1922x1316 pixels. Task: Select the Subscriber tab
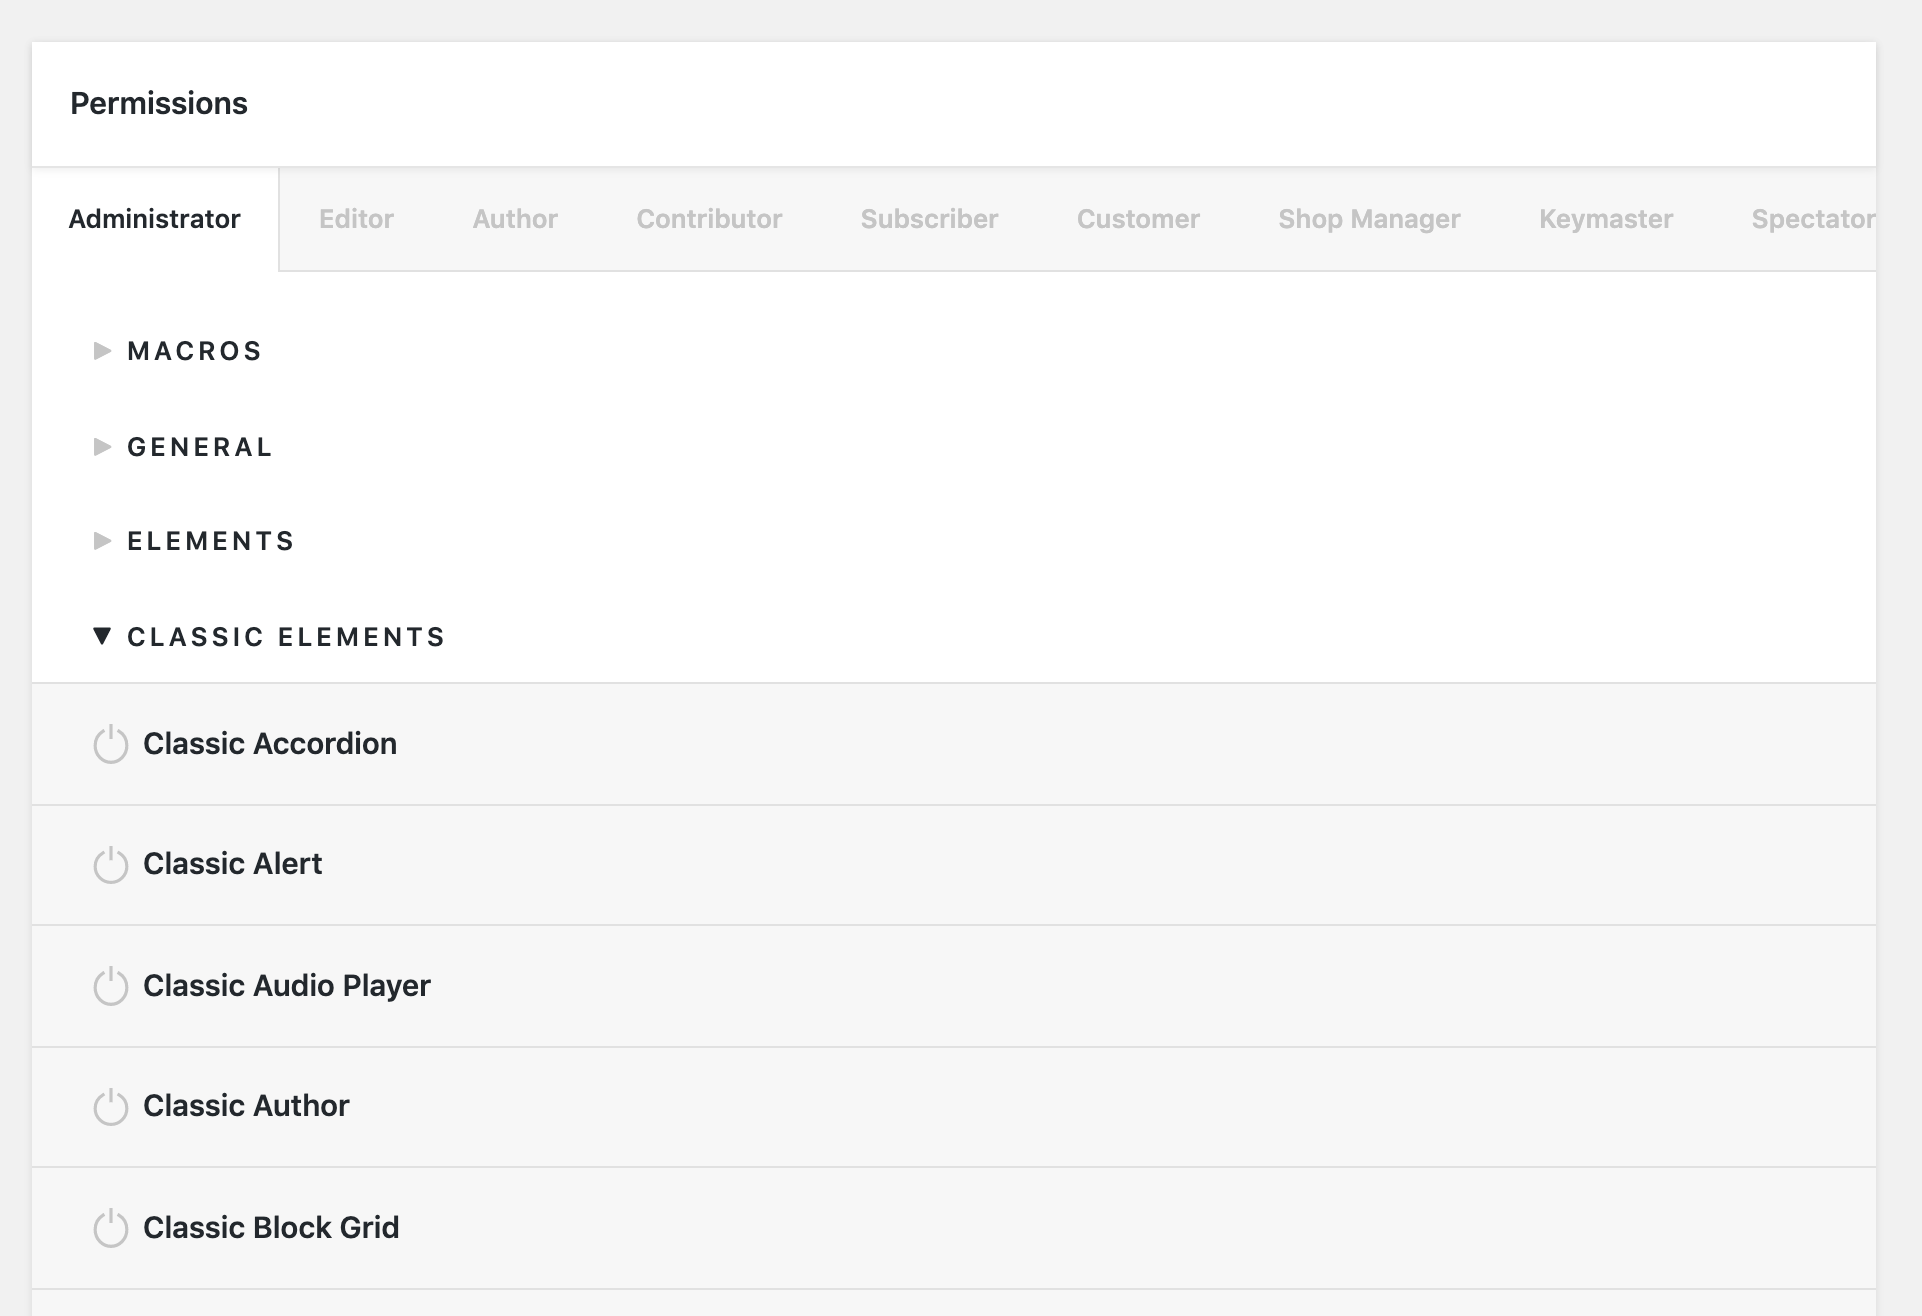tap(929, 219)
